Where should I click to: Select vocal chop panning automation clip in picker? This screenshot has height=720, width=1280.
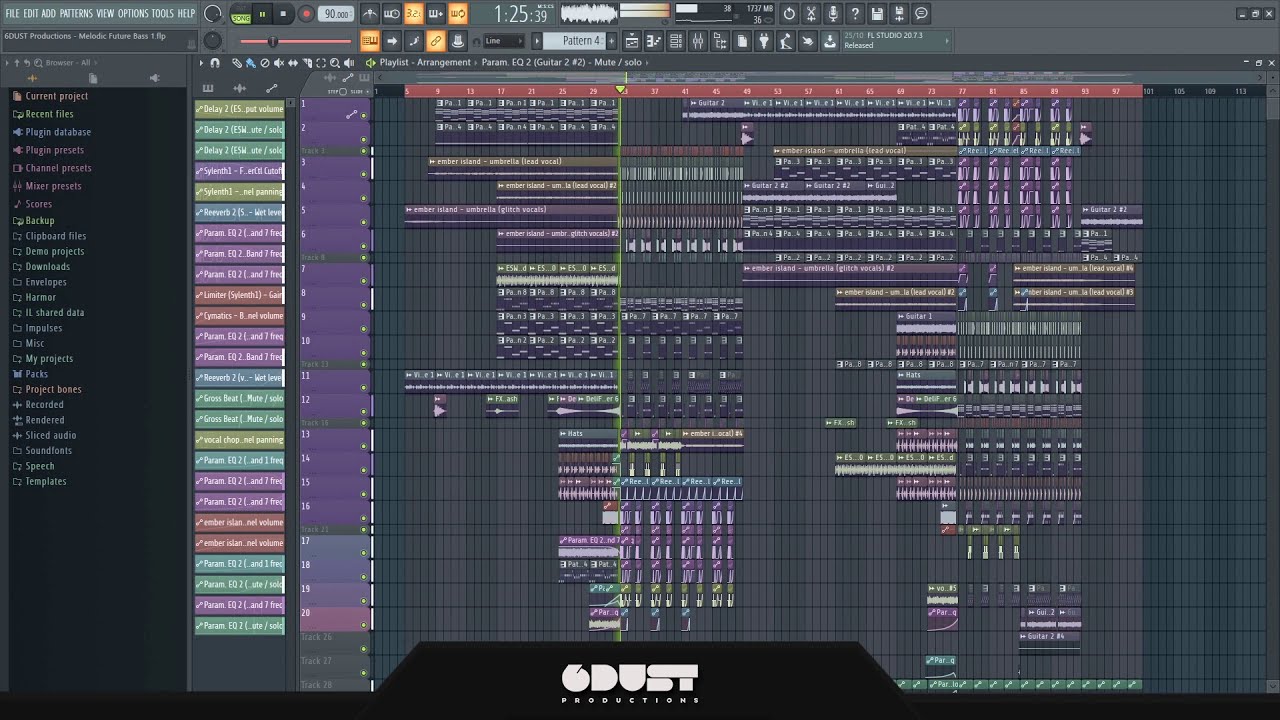click(240, 440)
